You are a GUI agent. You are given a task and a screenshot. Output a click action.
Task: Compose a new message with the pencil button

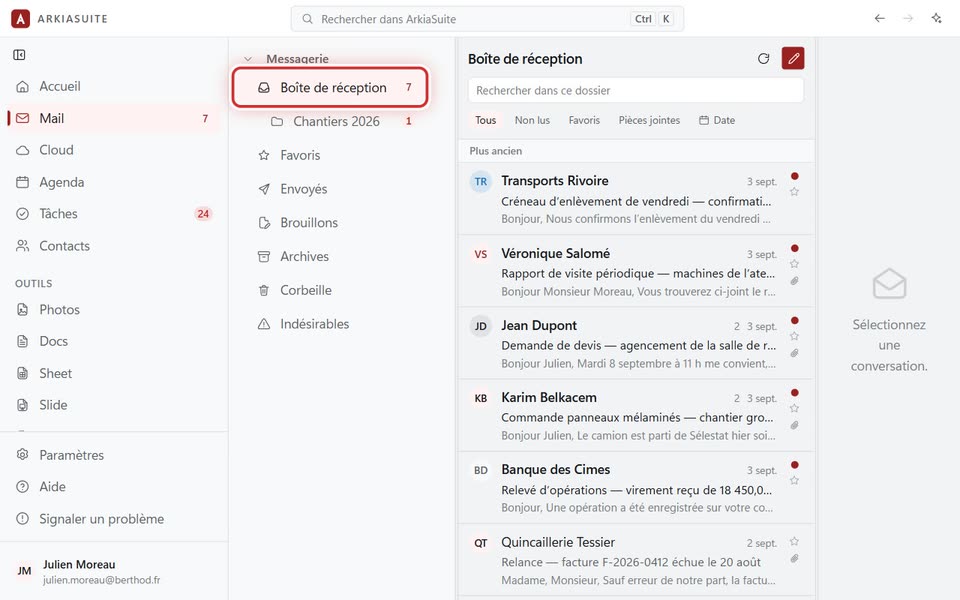[793, 59]
